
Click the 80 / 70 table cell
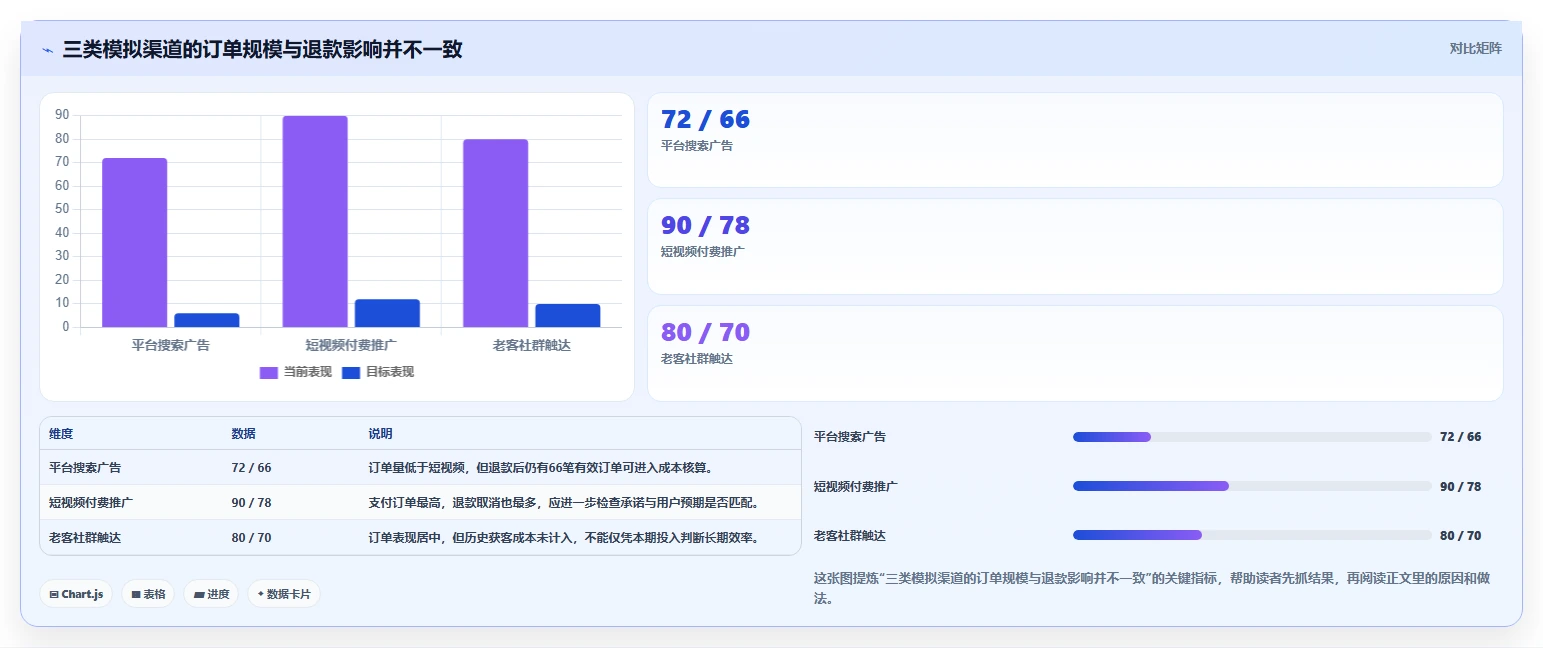click(251, 537)
